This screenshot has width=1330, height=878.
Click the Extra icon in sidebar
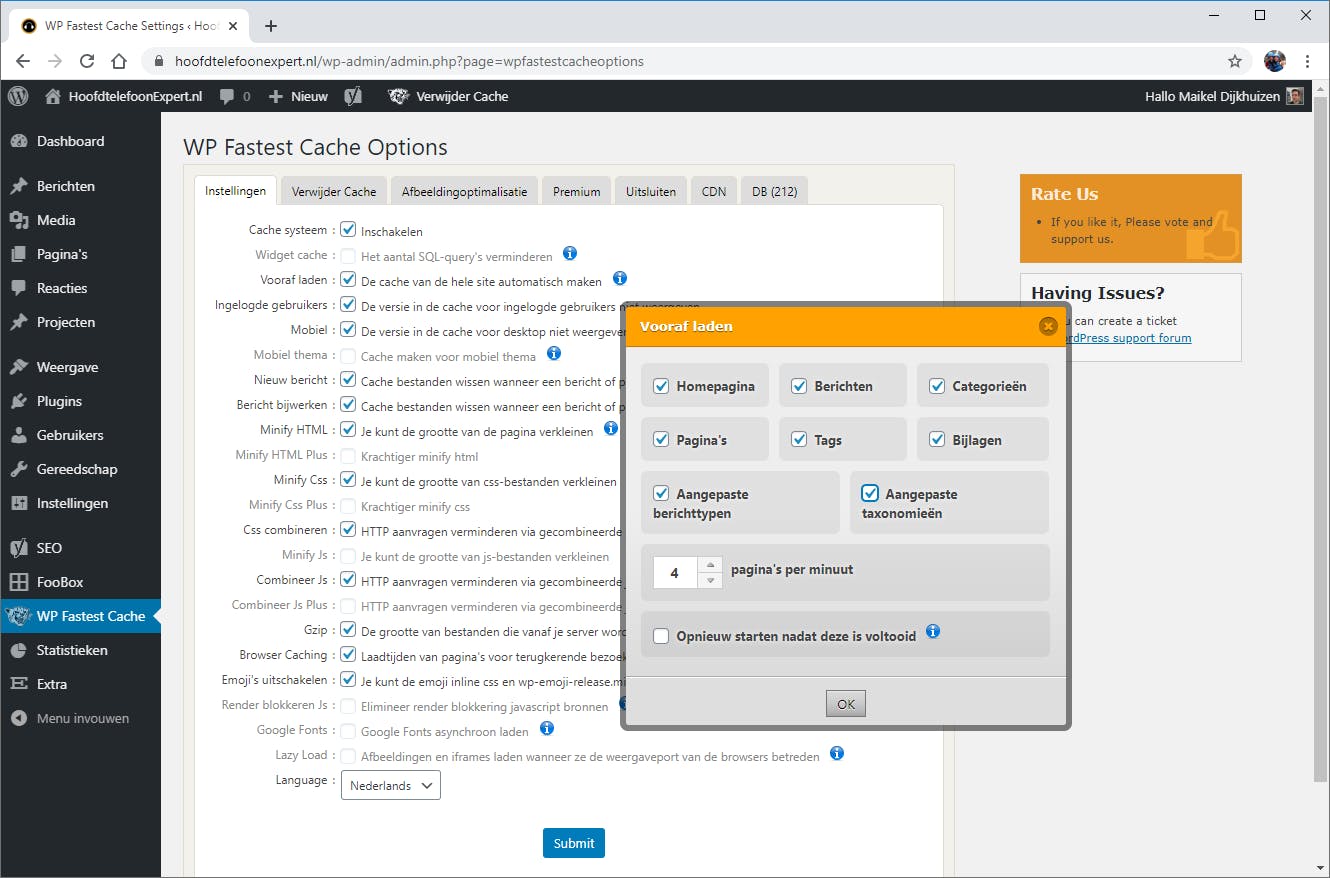(18, 684)
